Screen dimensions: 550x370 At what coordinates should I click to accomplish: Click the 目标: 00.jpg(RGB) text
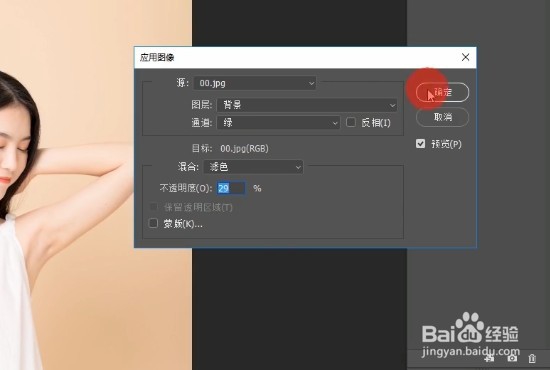[x=230, y=148]
